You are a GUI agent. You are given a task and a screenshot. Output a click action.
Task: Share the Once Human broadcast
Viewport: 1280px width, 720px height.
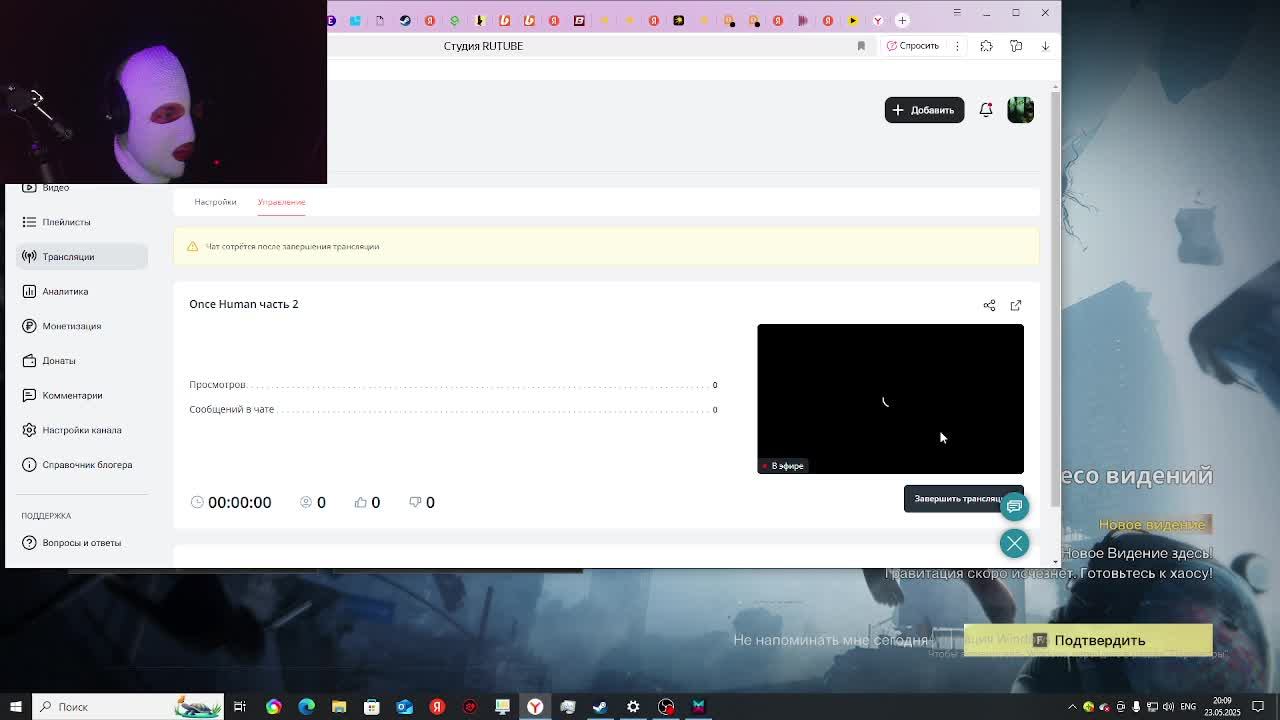point(989,305)
